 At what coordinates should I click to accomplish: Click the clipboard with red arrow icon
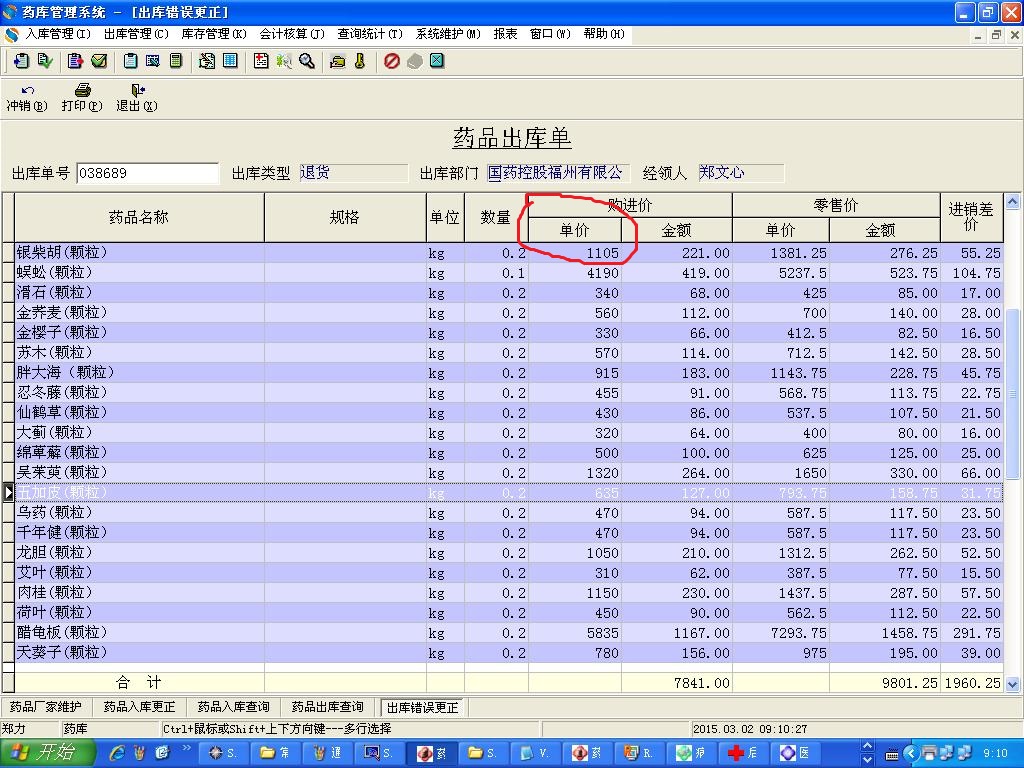75,61
